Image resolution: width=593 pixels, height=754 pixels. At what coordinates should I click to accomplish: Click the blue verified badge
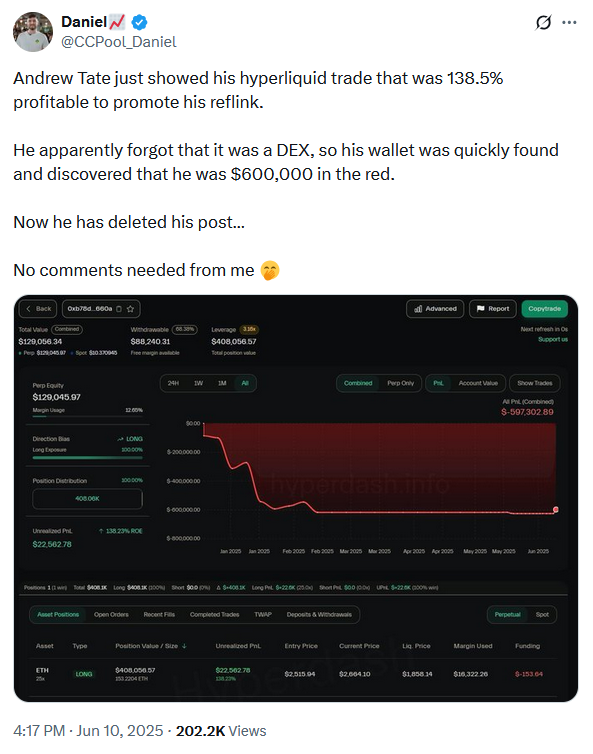139,22
